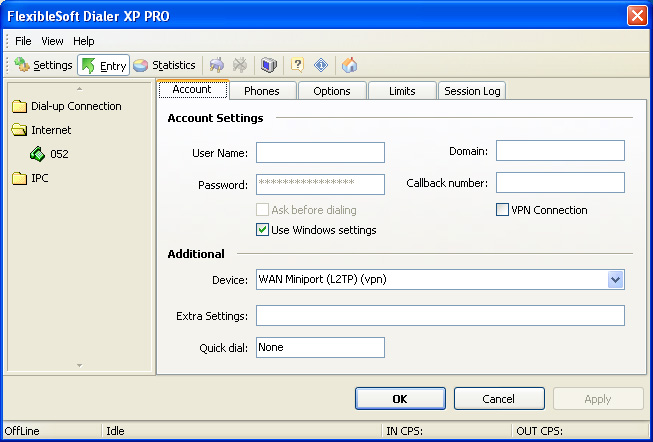Select the Entry toolbar button
Image resolution: width=653 pixels, height=442 pixels.
pos(104,65)
